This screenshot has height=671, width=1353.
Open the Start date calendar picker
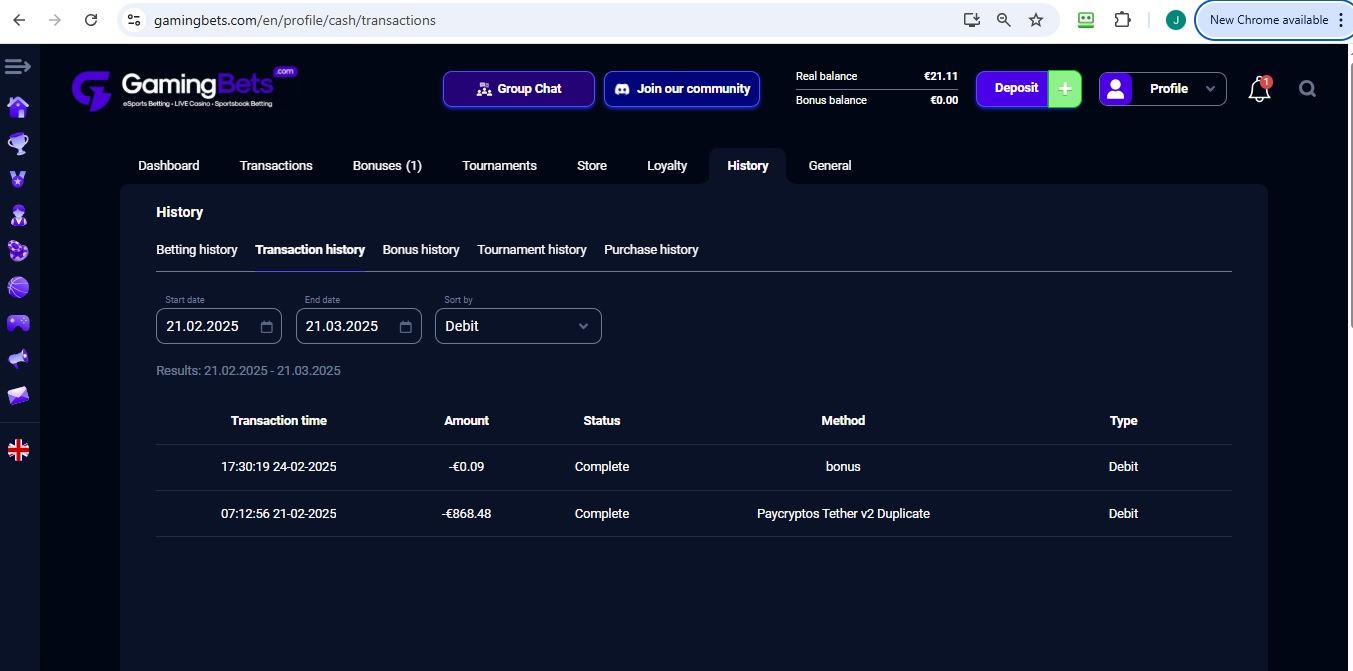click(x=266, y=327)
